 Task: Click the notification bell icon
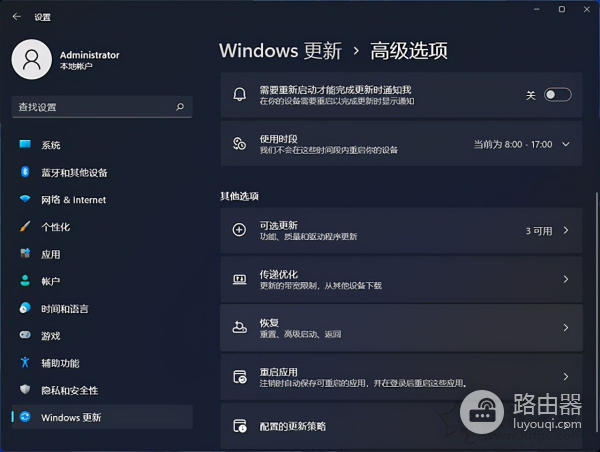point(240,95)
